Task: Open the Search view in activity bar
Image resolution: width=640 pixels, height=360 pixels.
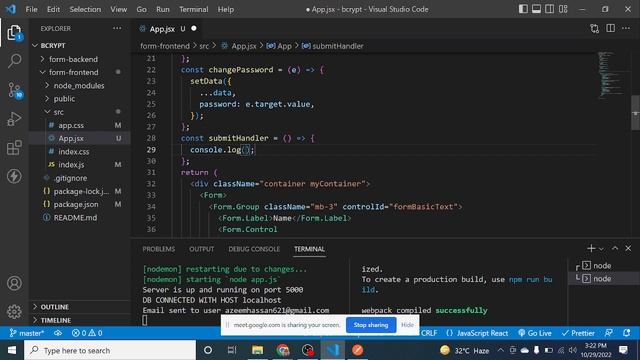Action: [14, 61]
